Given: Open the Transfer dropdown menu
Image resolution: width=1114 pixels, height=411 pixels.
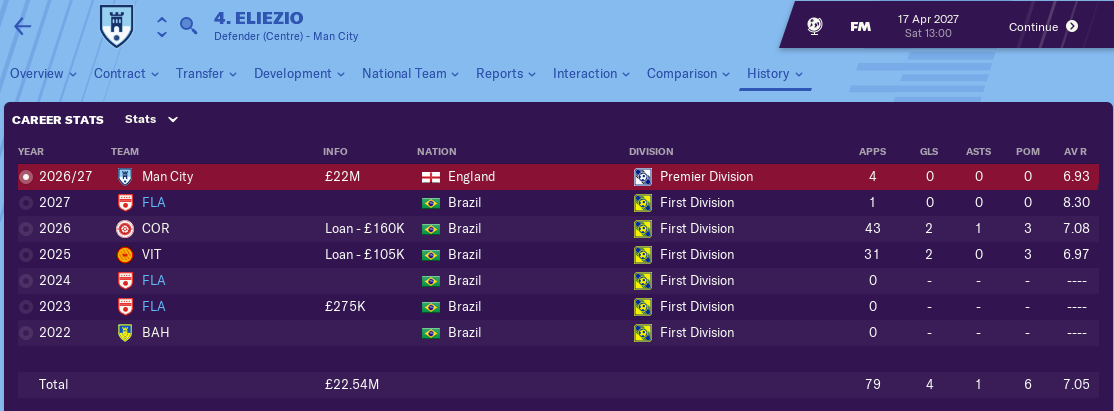Looking at the screenshot, I should tap(206, 74).
